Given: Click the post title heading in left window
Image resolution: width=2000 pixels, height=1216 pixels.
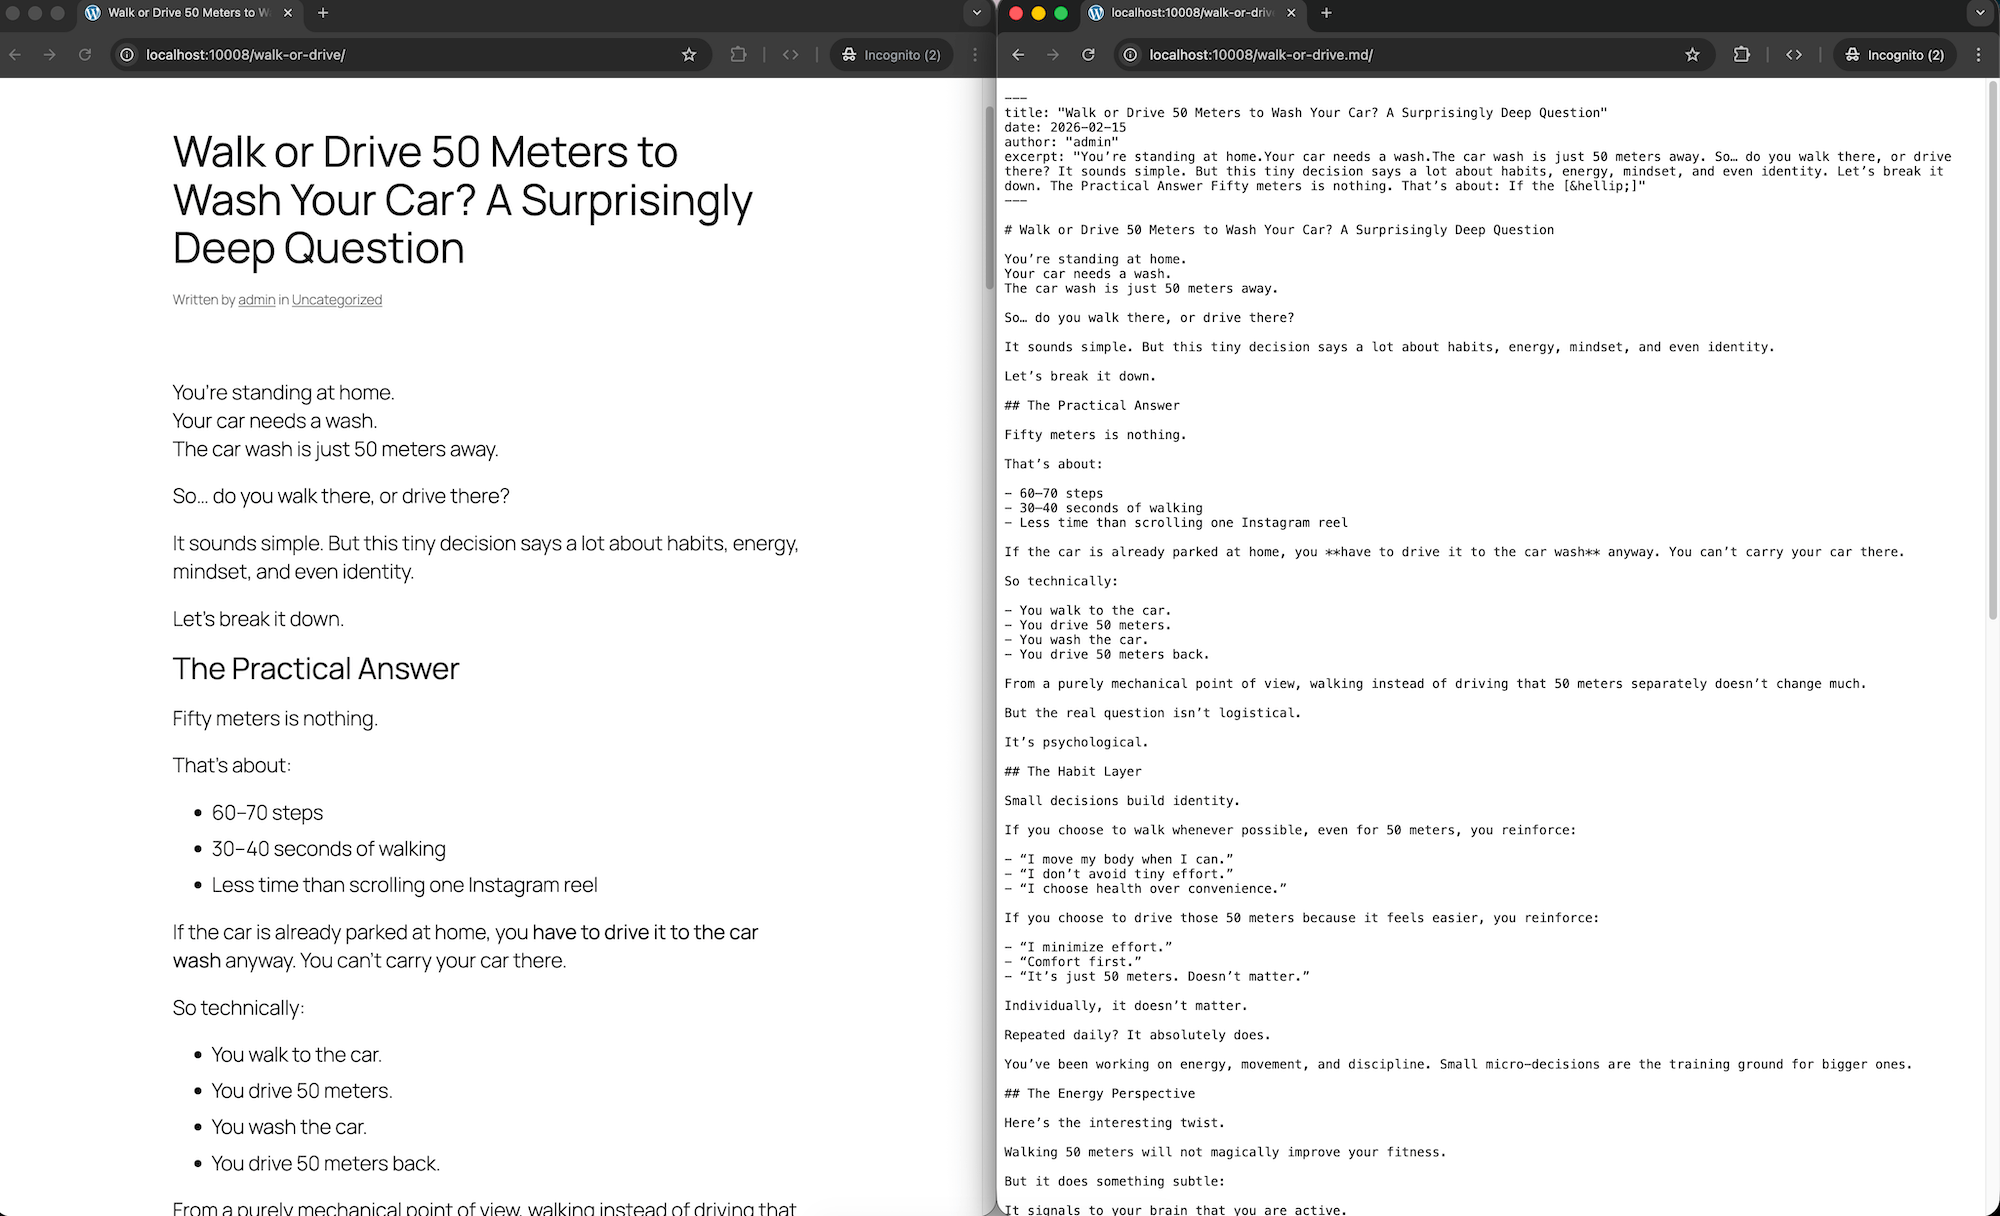Looking at the screenshot, I should coord(462,200).
